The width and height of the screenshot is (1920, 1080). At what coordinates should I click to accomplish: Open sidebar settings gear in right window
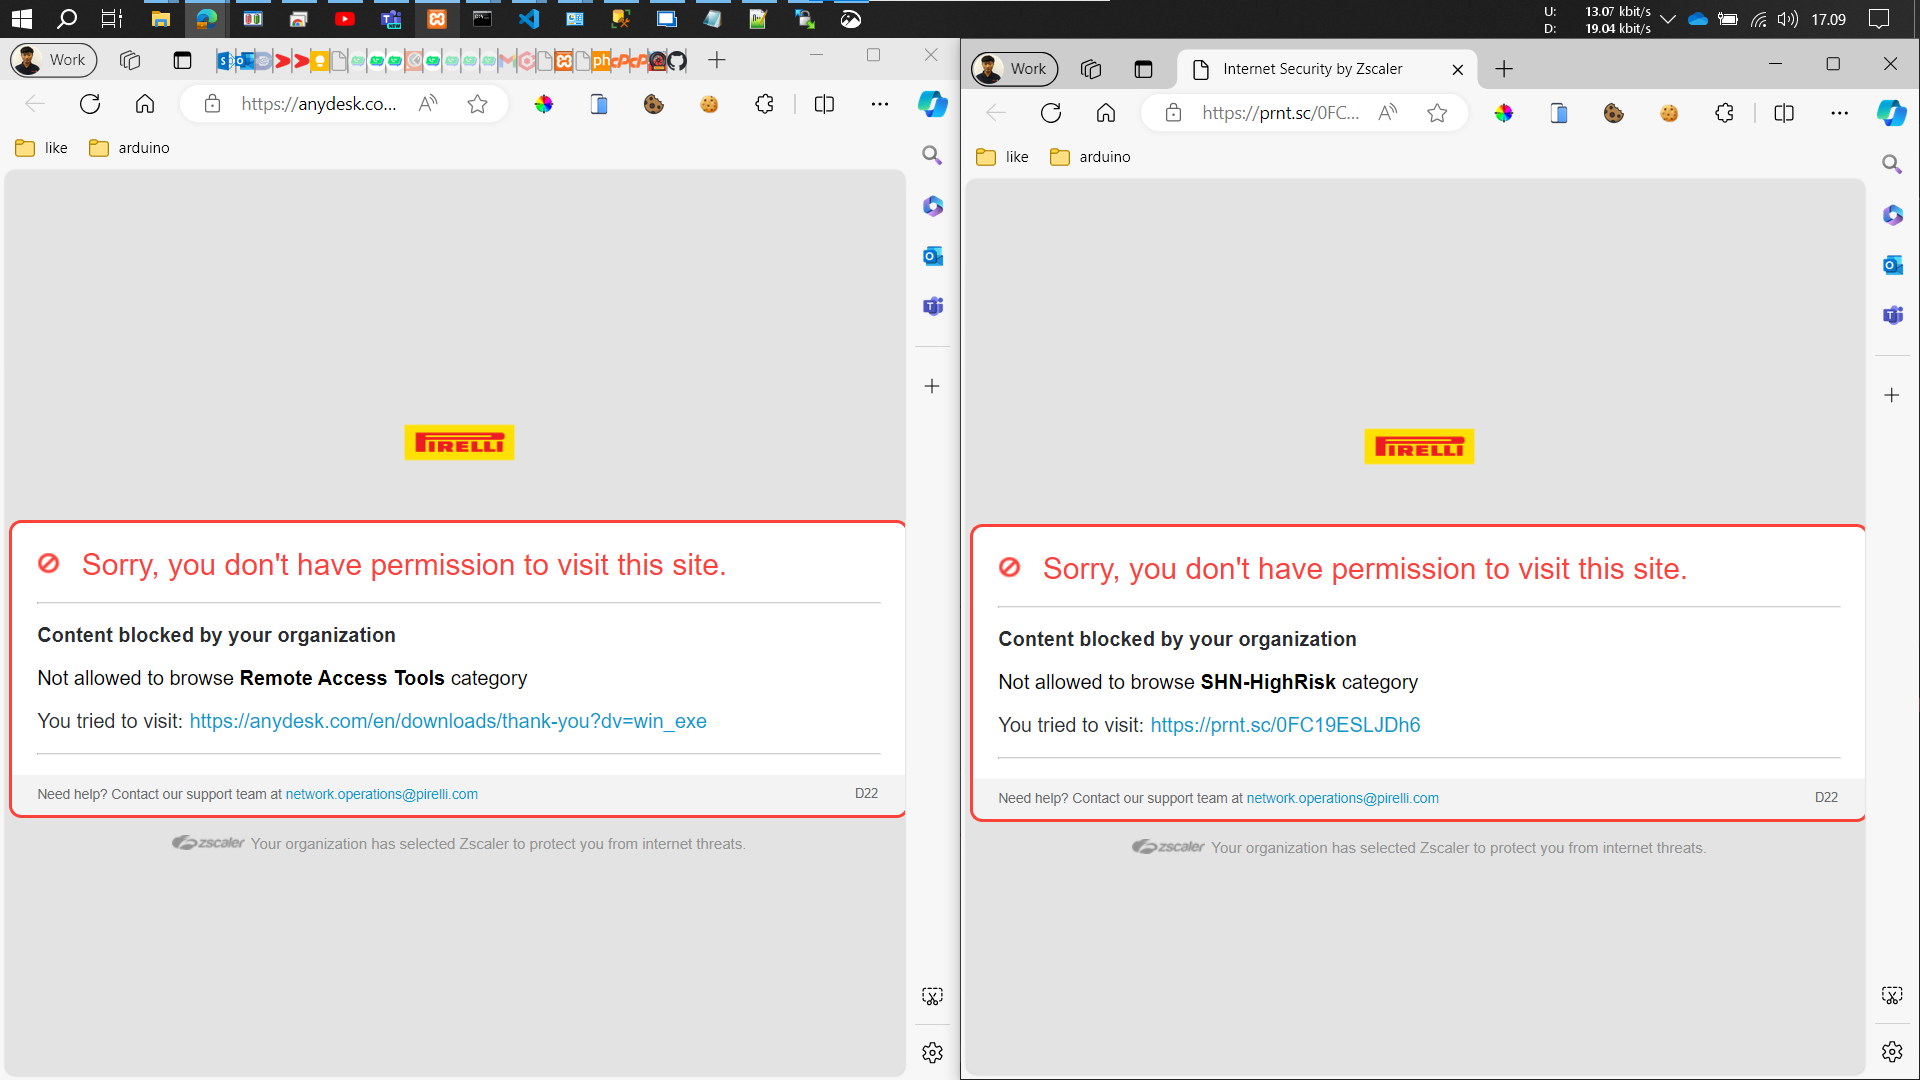coord(1892,1051)
